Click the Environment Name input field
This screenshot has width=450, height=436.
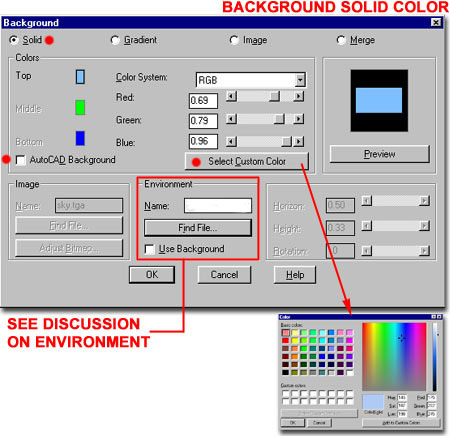coord(218,206)
